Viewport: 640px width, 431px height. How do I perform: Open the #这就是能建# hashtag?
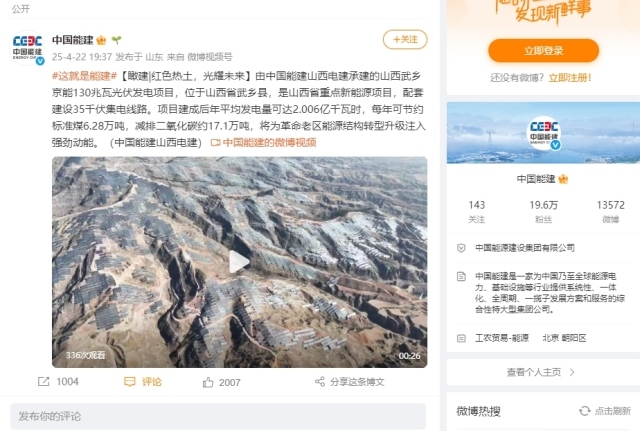point(84,76)
